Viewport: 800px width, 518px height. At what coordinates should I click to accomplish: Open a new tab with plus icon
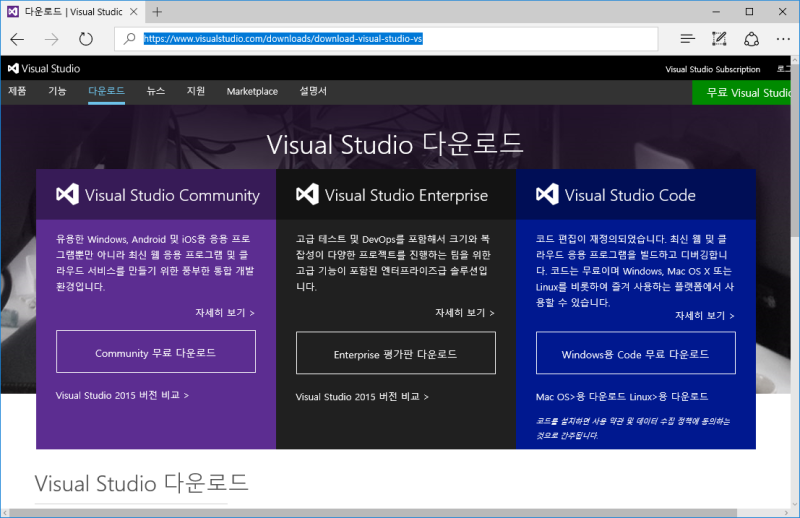[x=157, y=12]
